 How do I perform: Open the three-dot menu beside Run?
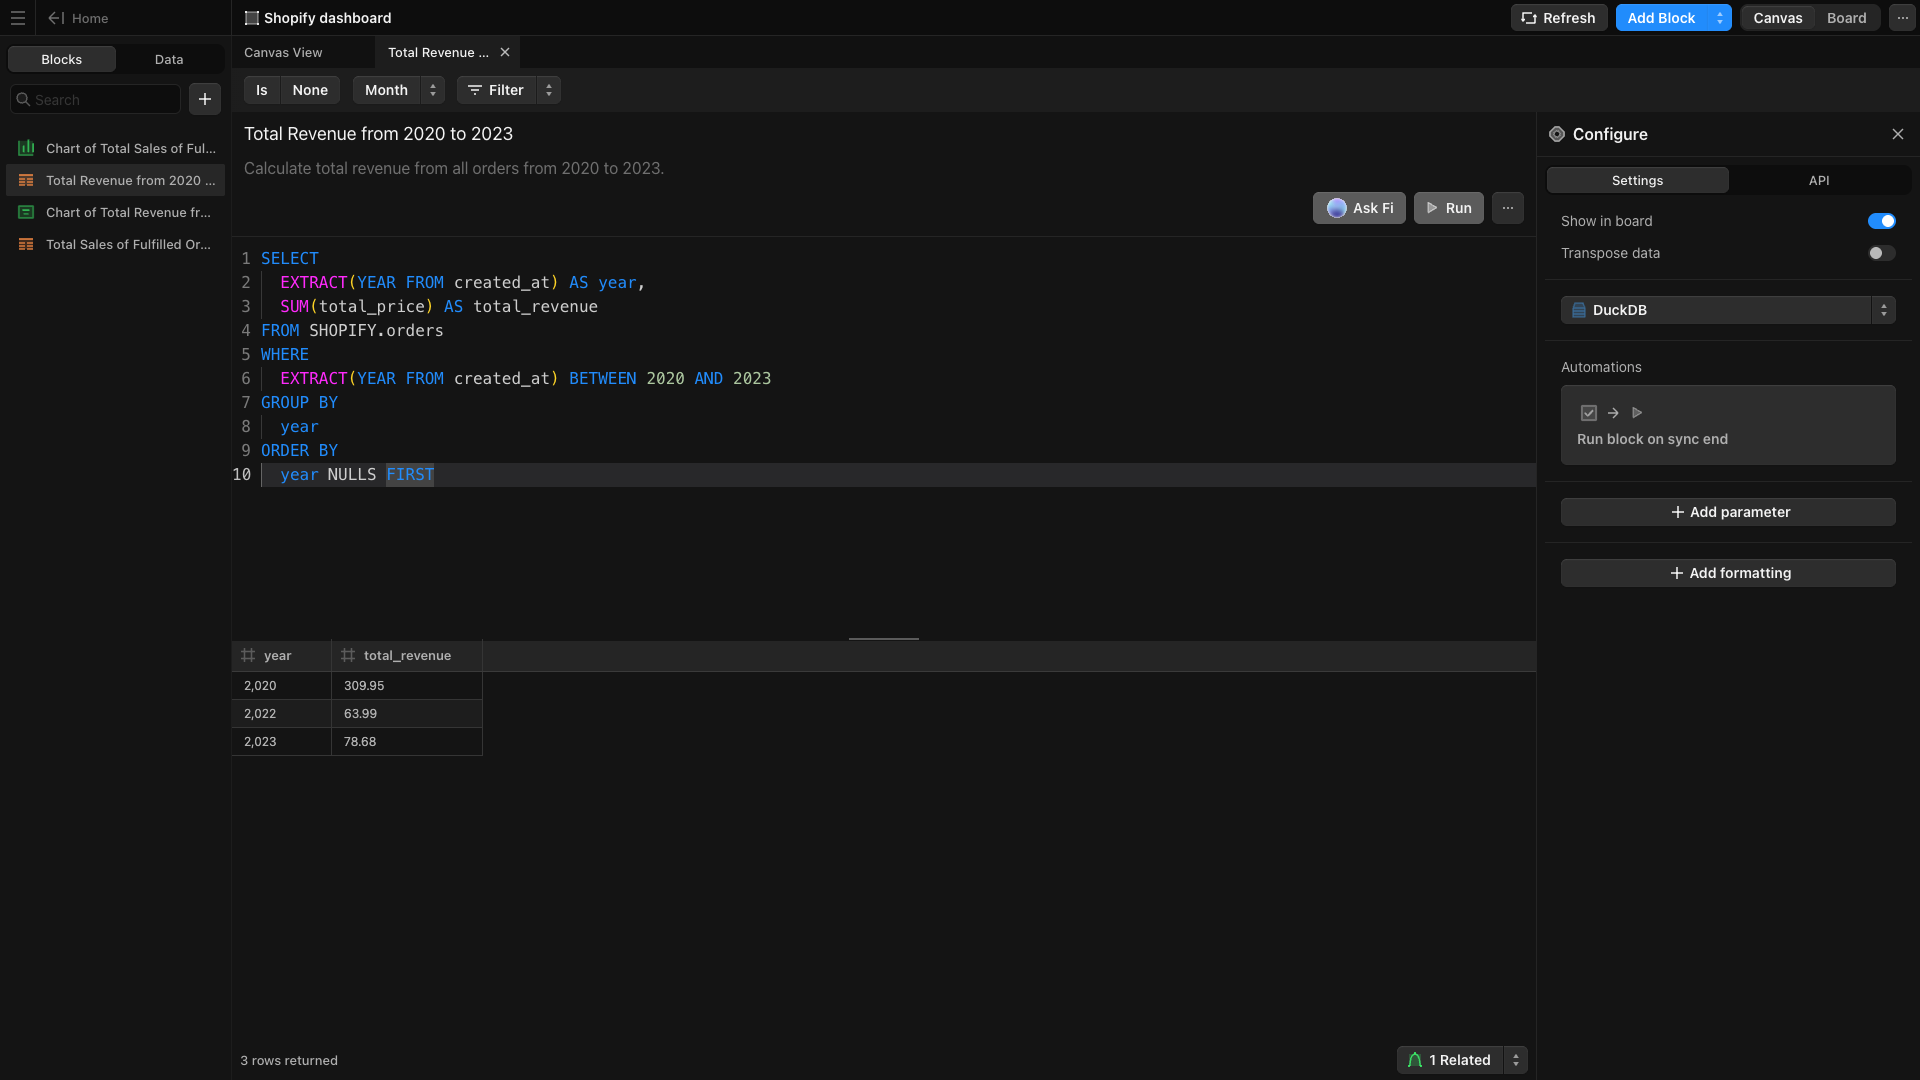1508,208
